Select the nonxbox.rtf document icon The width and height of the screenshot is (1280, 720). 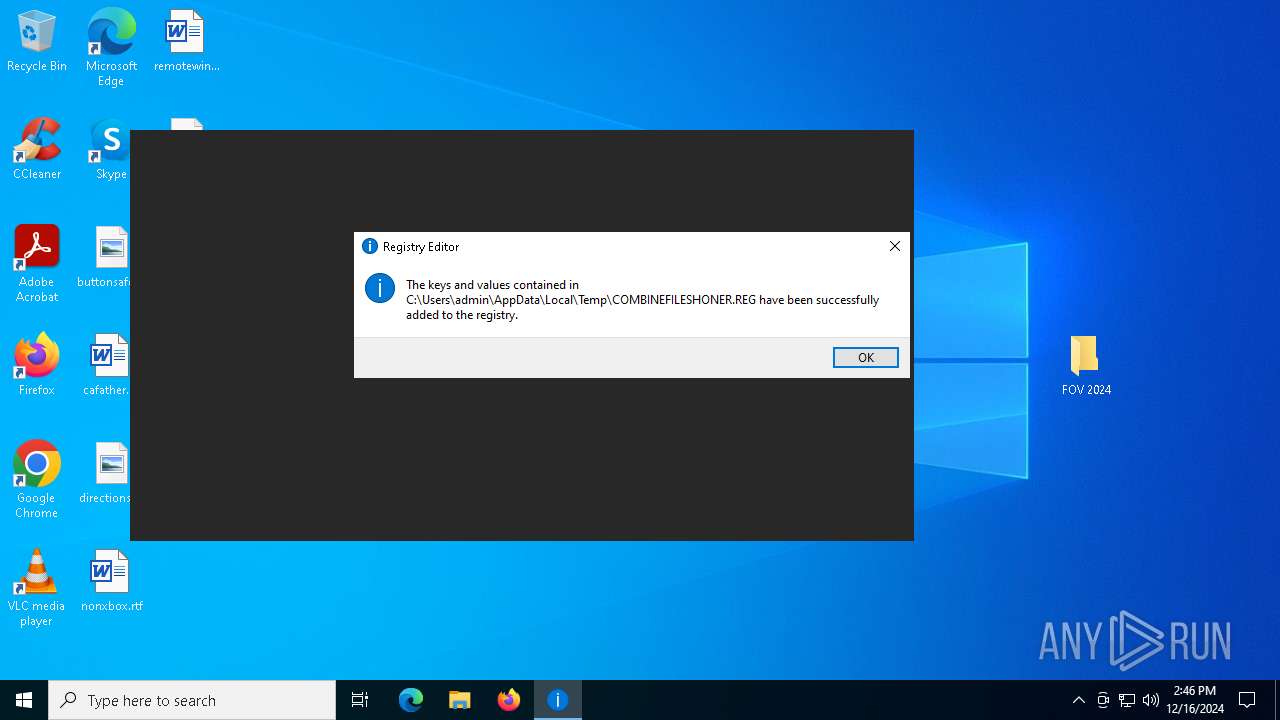tap(111, 581)
